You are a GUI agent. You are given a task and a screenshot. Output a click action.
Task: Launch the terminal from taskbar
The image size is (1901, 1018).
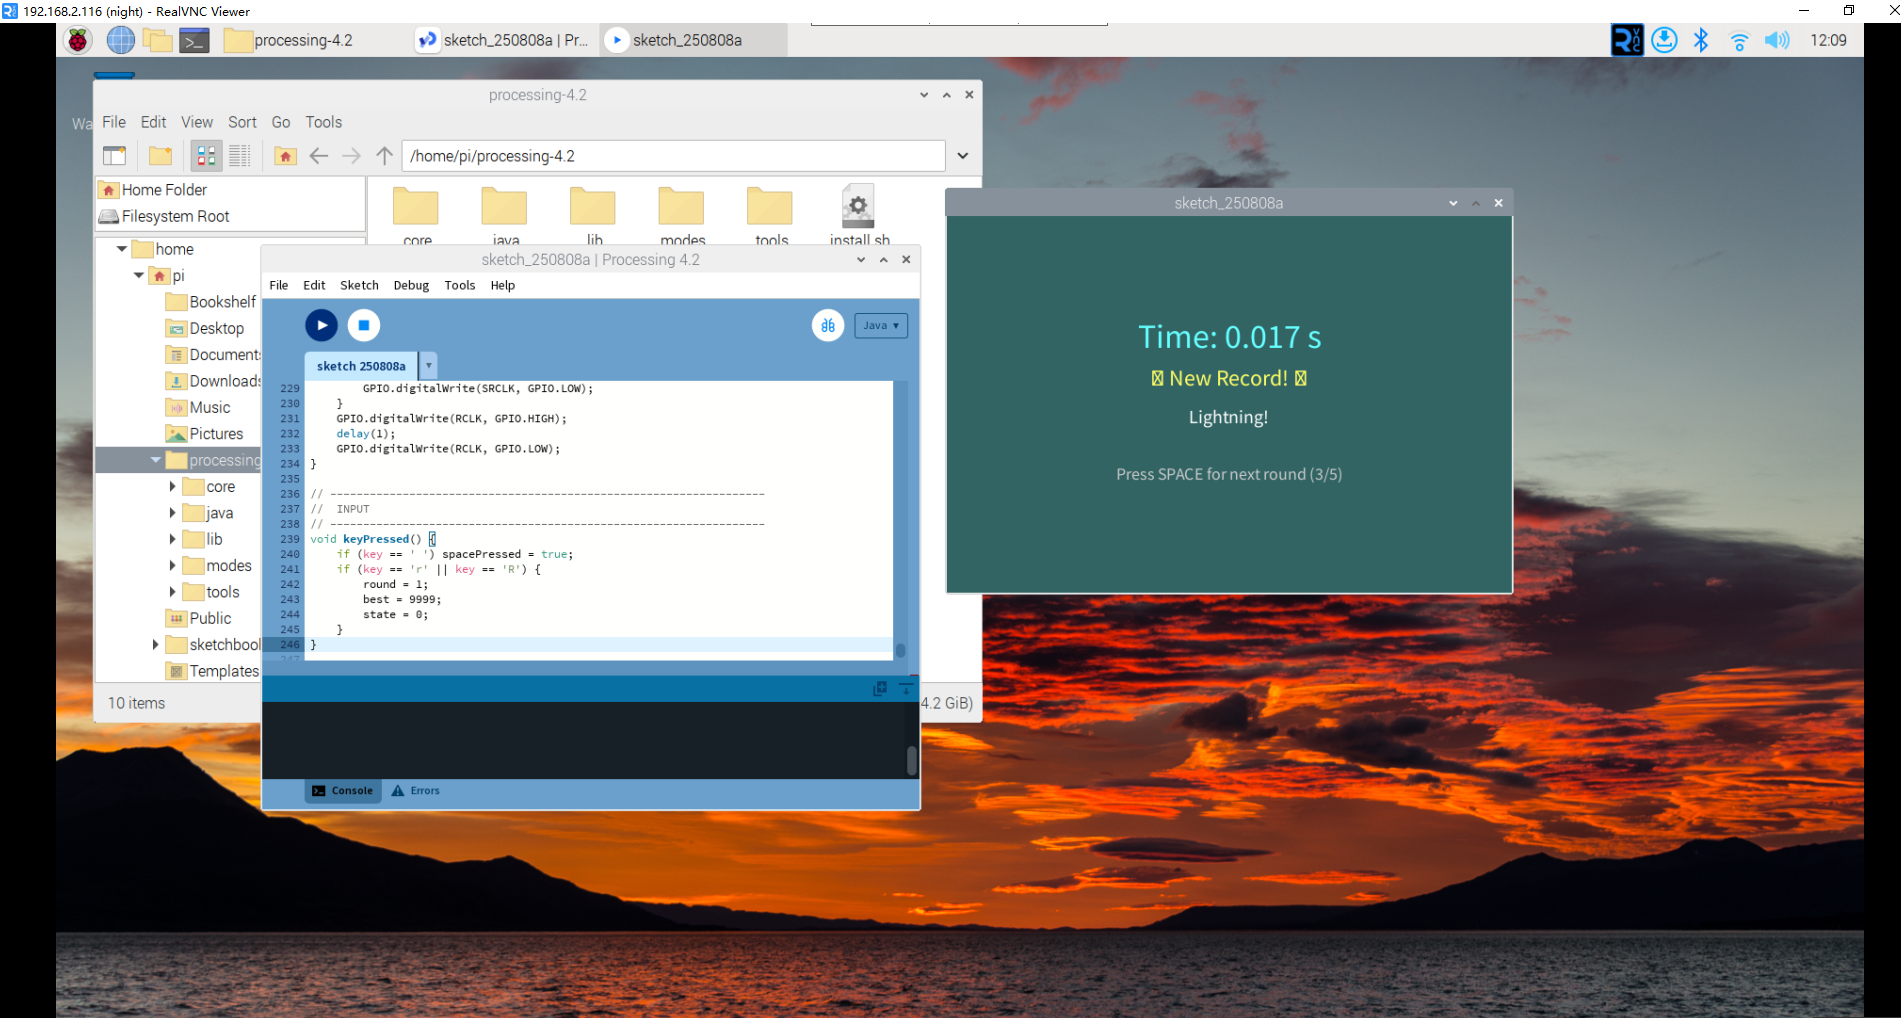[x=194, y=40]
